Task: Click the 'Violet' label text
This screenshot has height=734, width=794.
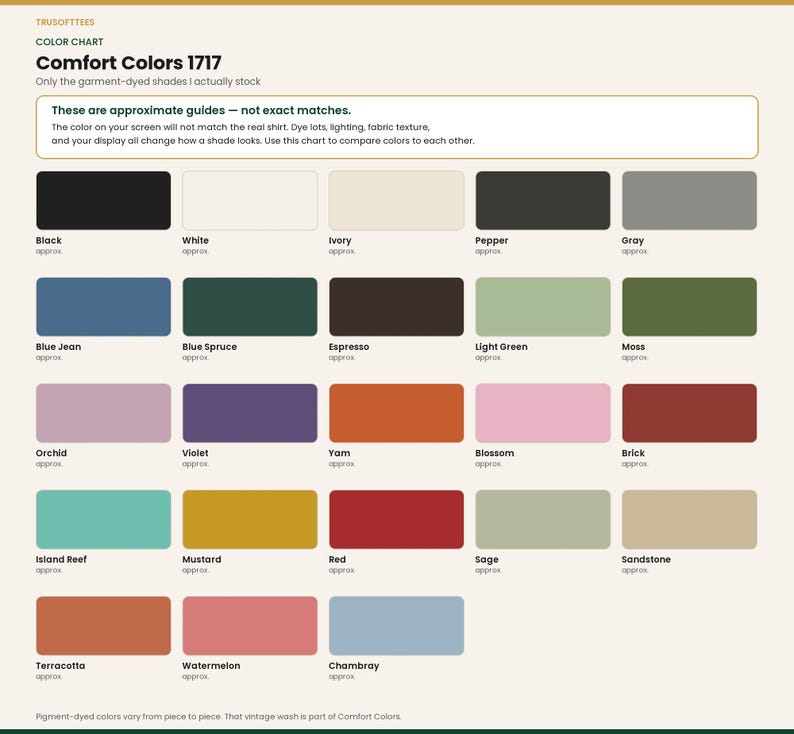Action: point(195,453)
